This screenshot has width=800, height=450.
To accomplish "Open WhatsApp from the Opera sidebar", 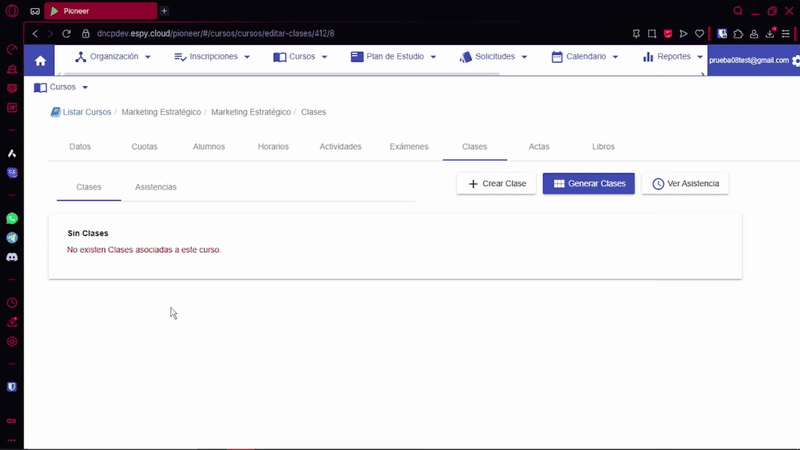I will [12, 218].
